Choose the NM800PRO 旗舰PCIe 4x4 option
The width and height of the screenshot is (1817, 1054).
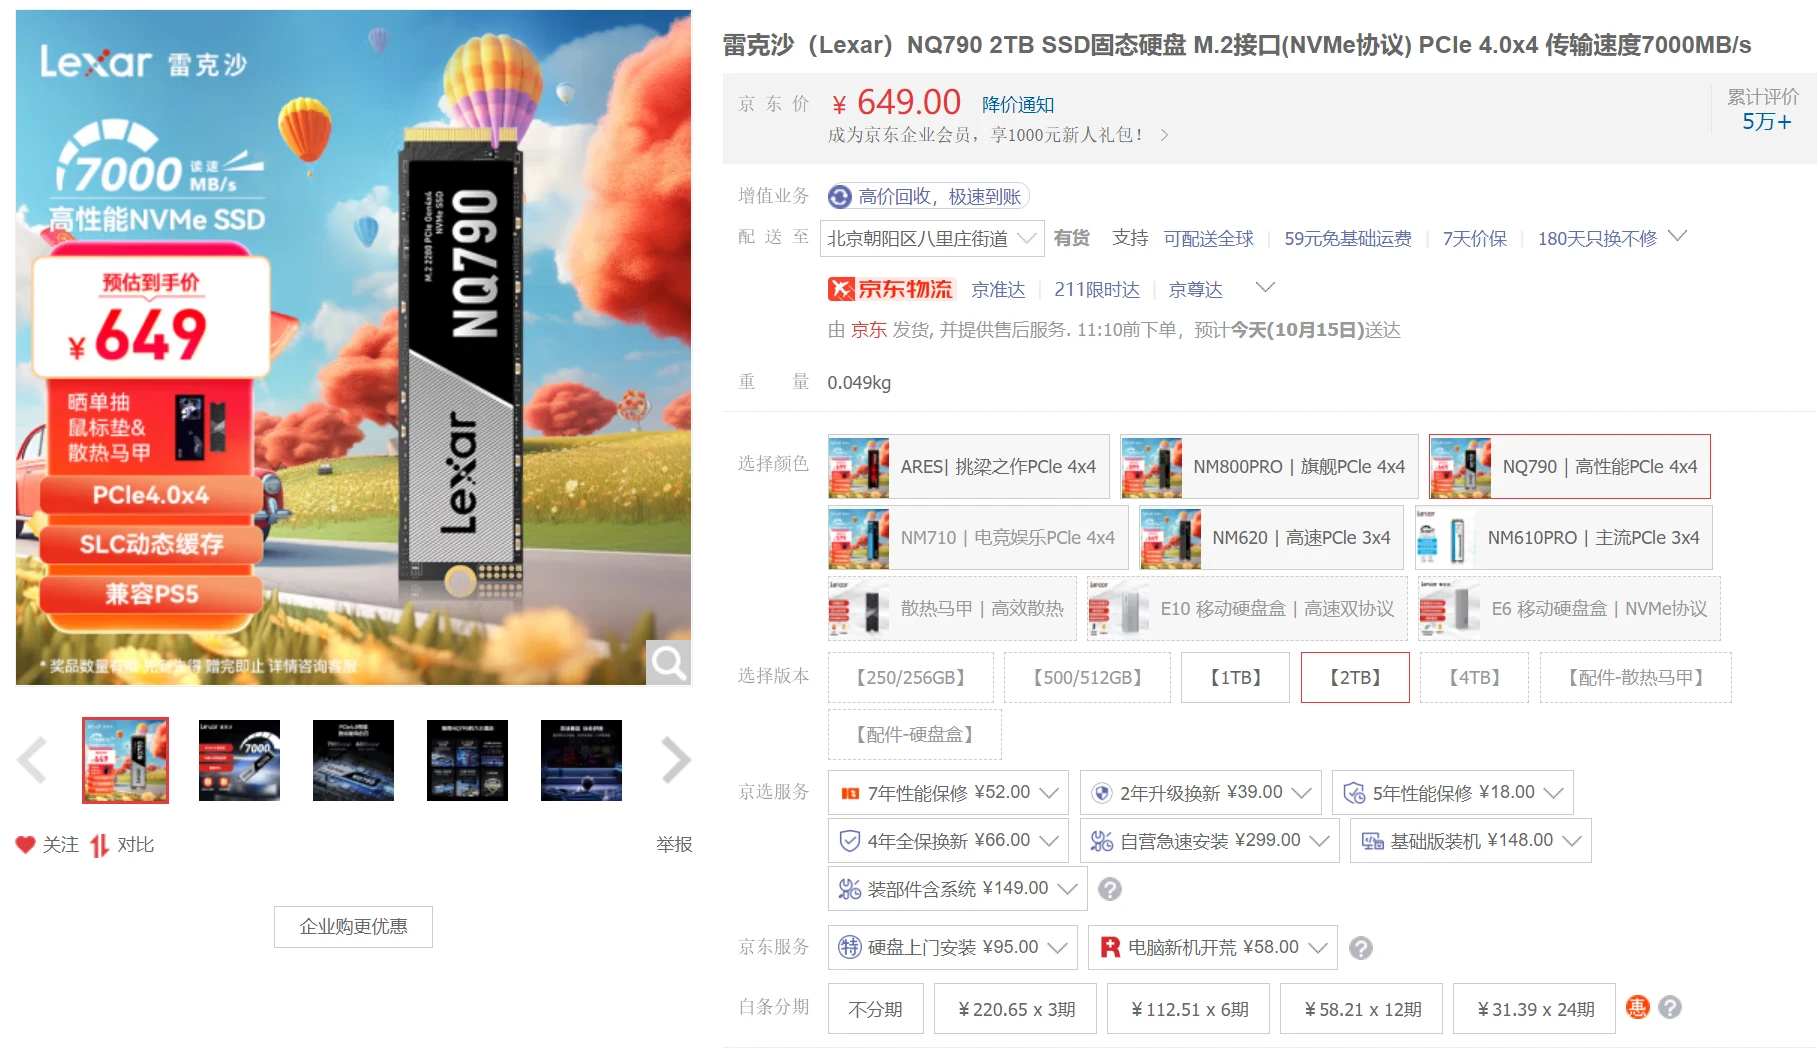(1269, 466)
